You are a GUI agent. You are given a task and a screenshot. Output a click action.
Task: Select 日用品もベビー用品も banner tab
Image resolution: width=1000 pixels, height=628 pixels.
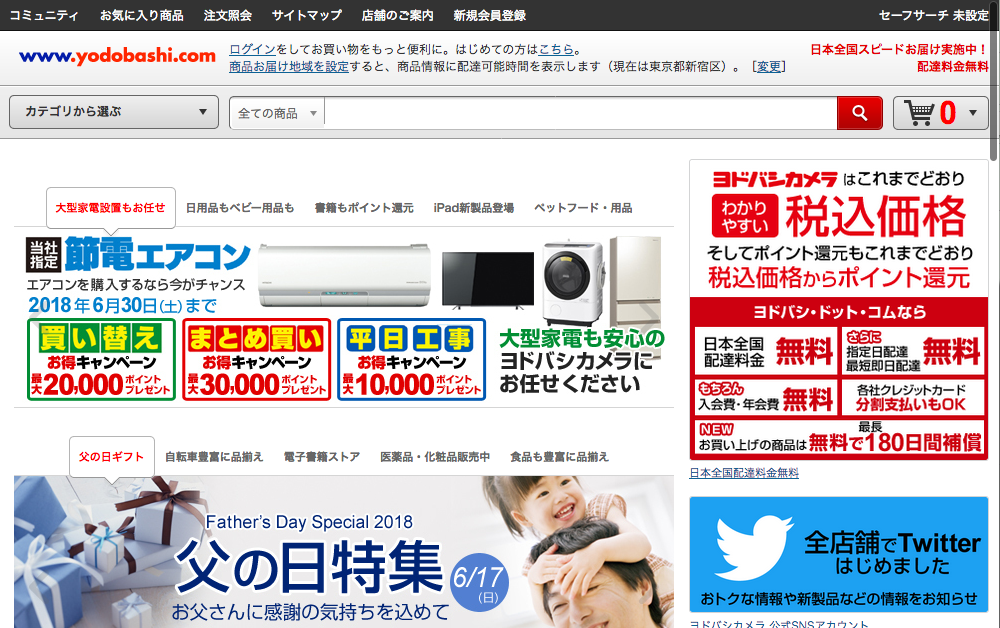pos(240,208)
